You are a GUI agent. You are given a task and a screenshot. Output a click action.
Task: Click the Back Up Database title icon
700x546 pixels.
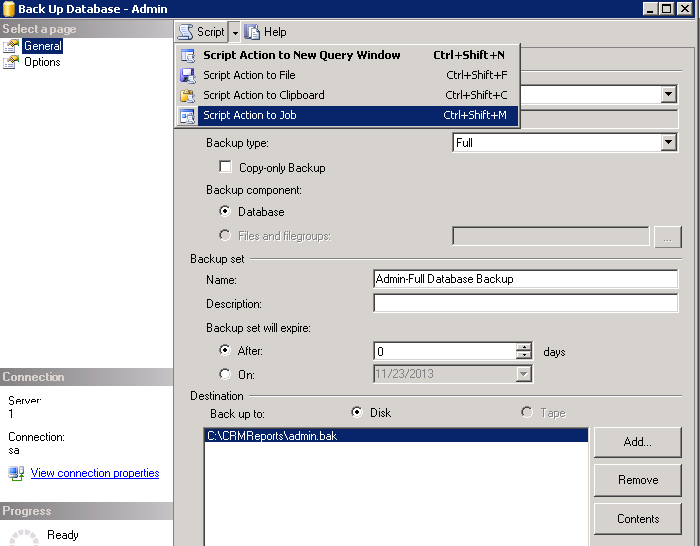8,9
